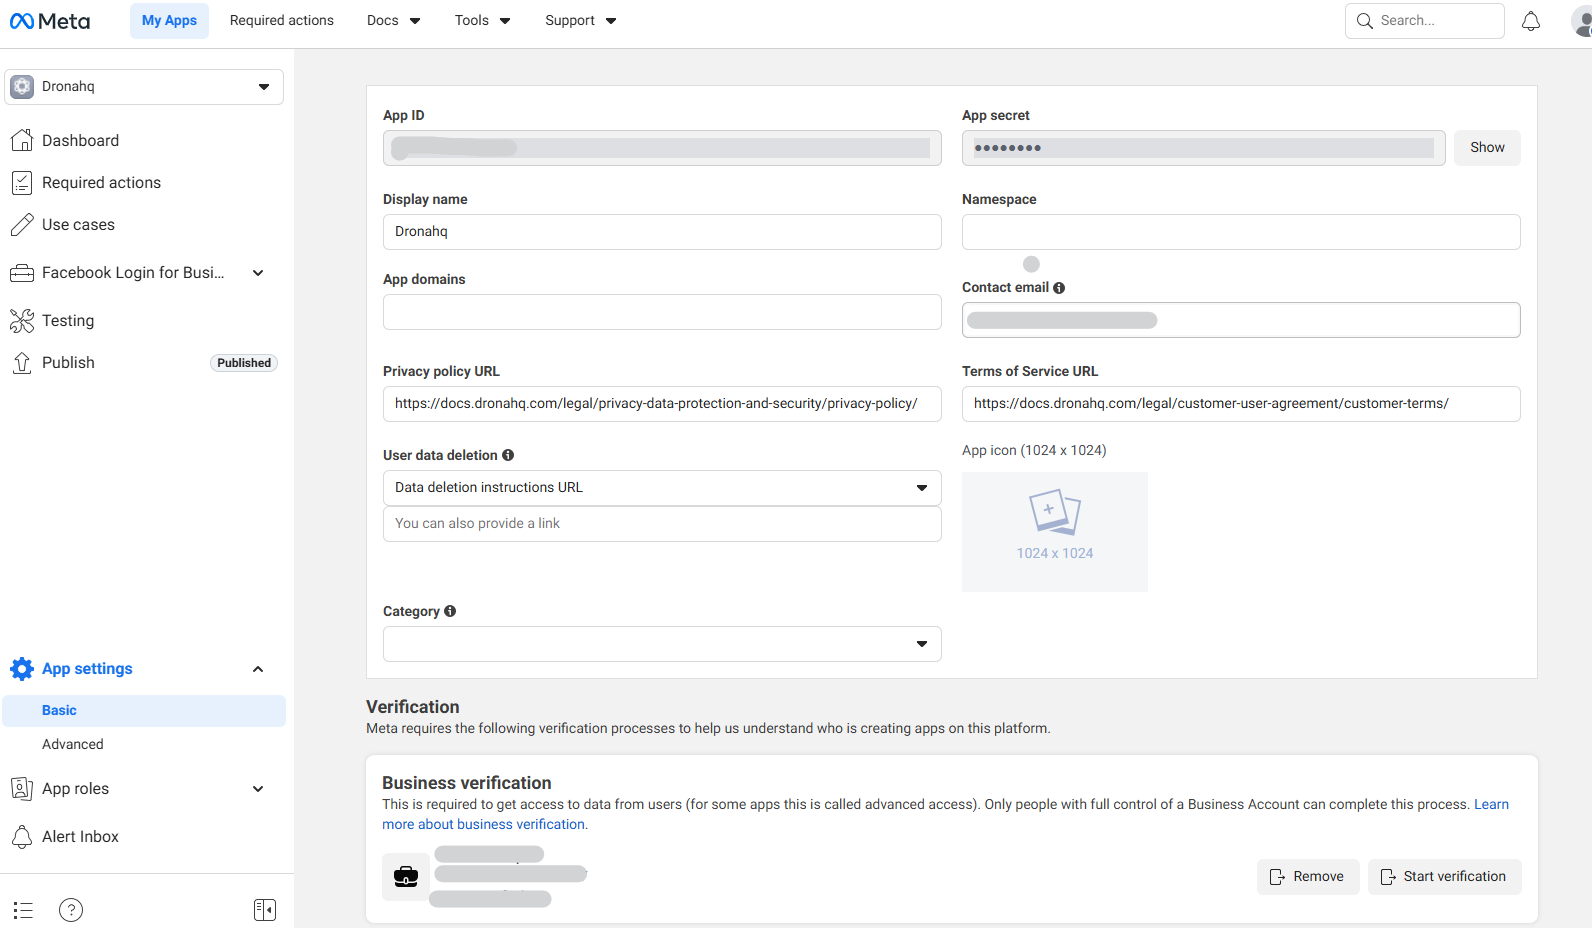
Task: Collapse the App settings section
Action: (x=257, y=669)
